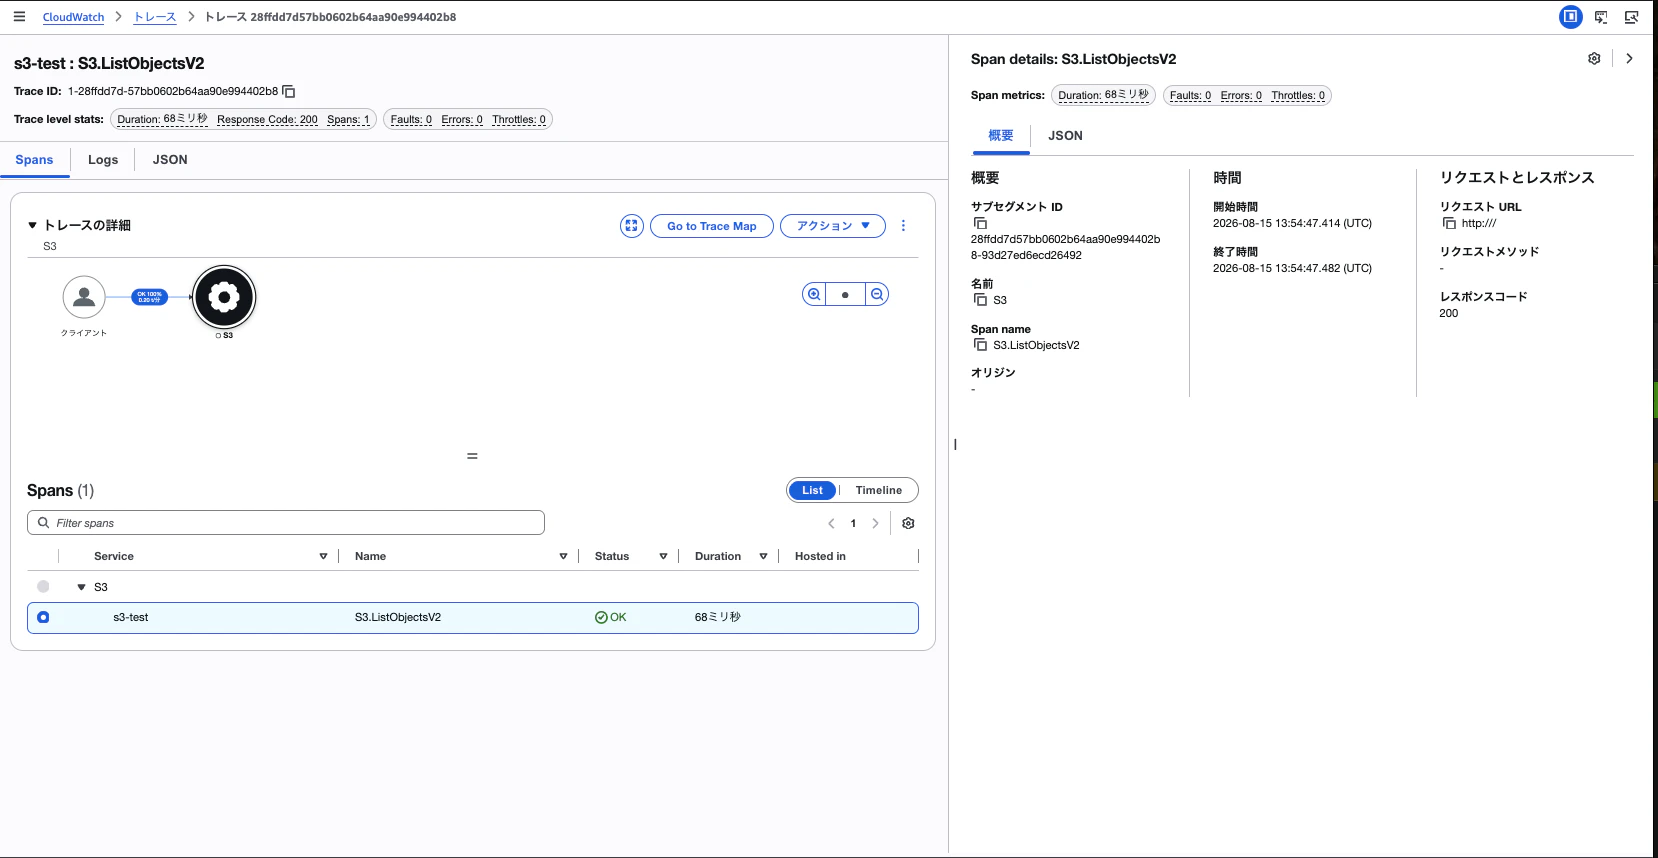Image resolution: width=1658 pixels, height=858 pixels.
Task: Open the trace details kebab menu
Action: [903, 226]
